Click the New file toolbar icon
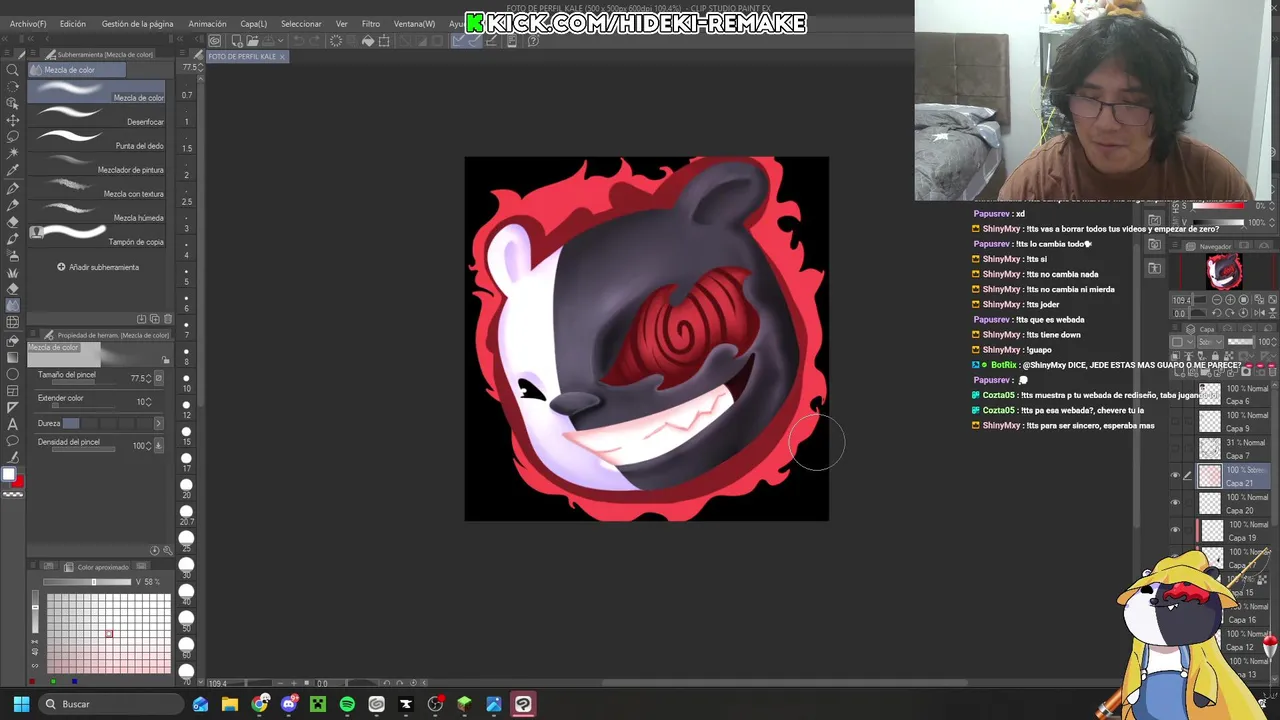Screen dimensions: 1280x720 point(237,41)
